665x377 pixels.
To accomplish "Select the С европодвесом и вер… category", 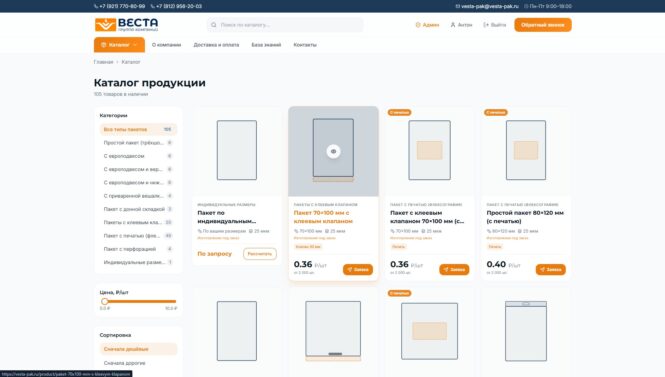I will point(138,169).
